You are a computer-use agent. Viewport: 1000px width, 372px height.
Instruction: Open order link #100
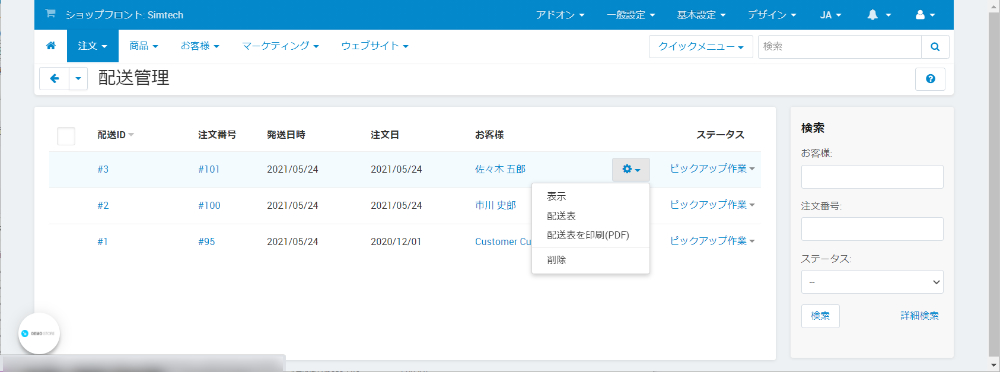209,205
